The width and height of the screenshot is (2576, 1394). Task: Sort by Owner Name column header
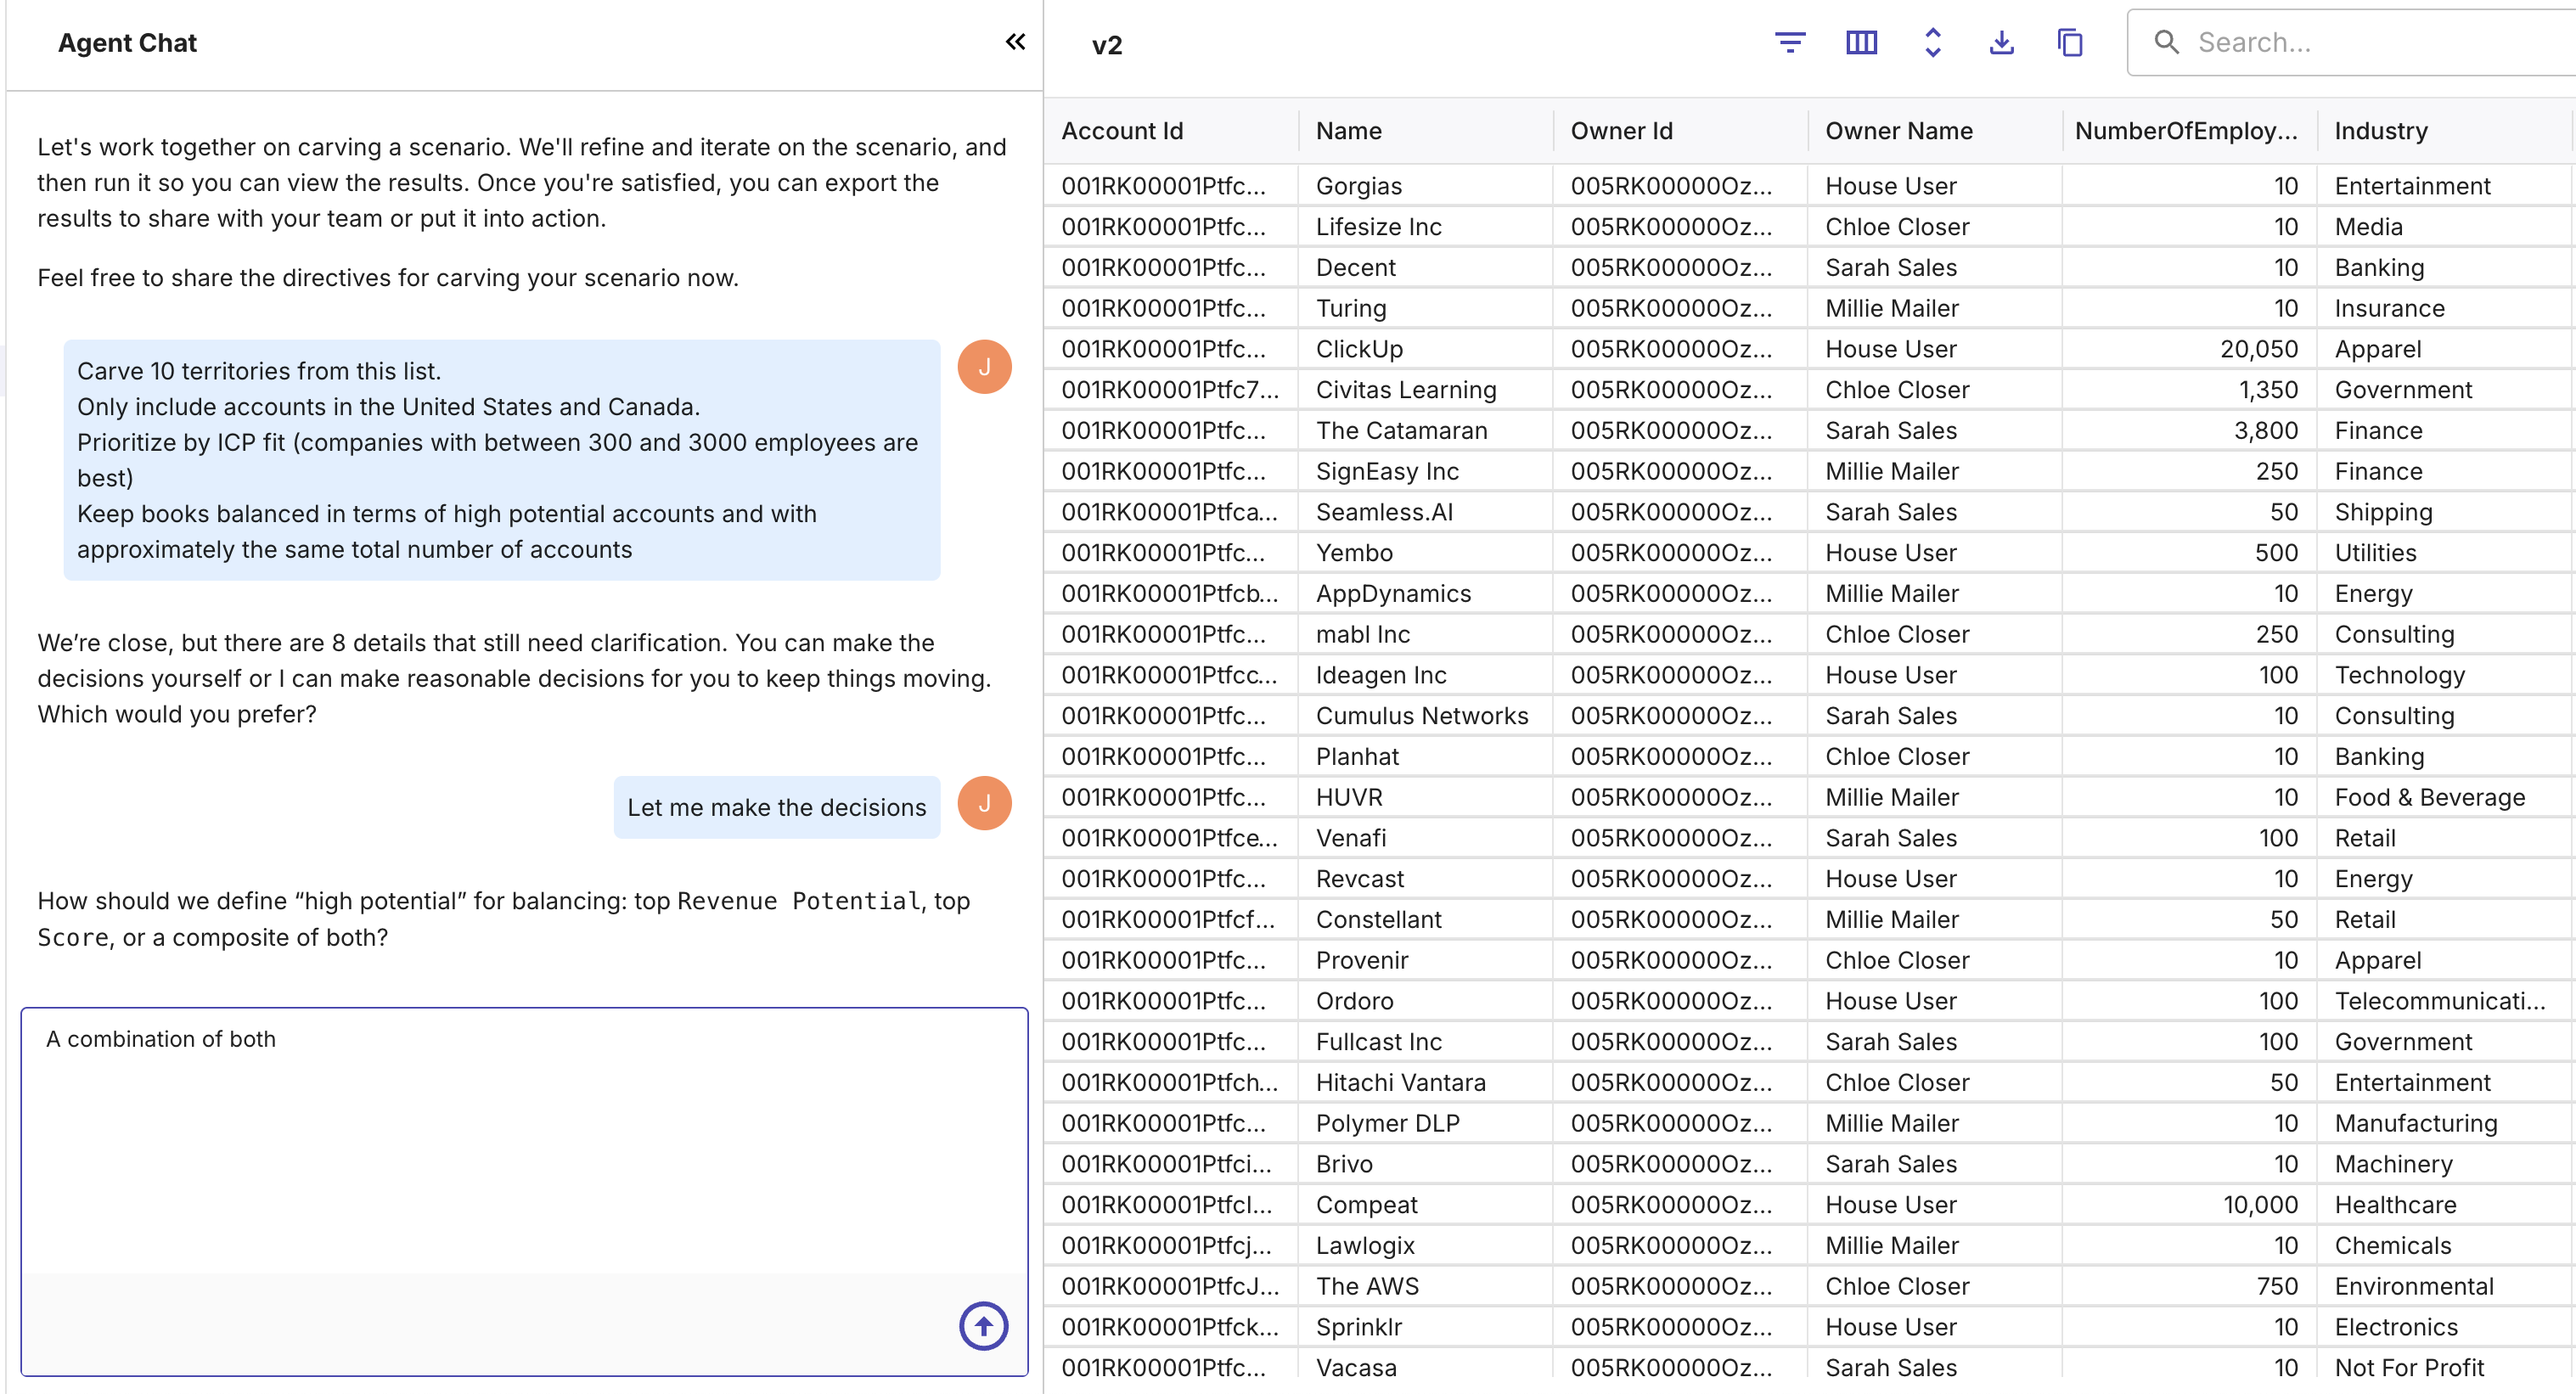click(x=1898, y=131)
